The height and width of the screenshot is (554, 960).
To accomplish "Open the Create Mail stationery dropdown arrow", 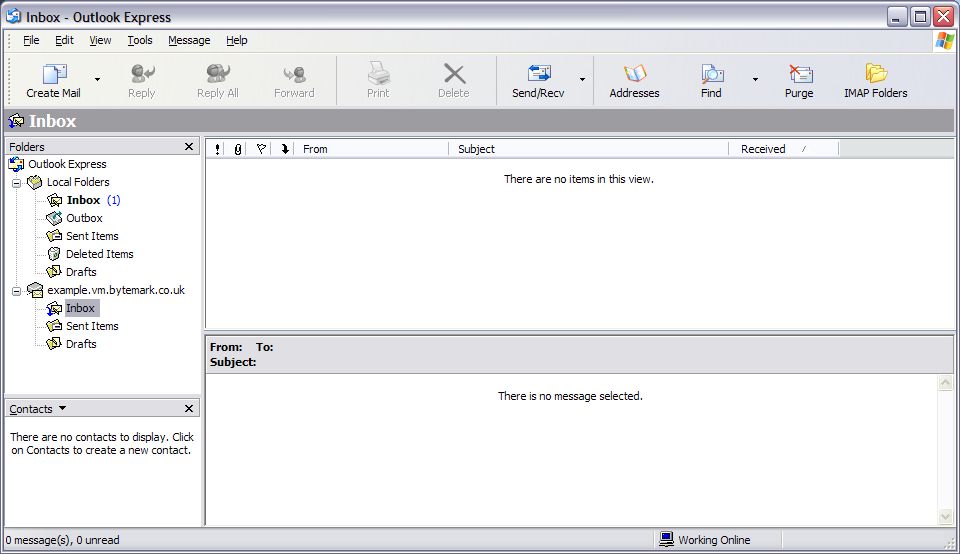I will [97, 80].
